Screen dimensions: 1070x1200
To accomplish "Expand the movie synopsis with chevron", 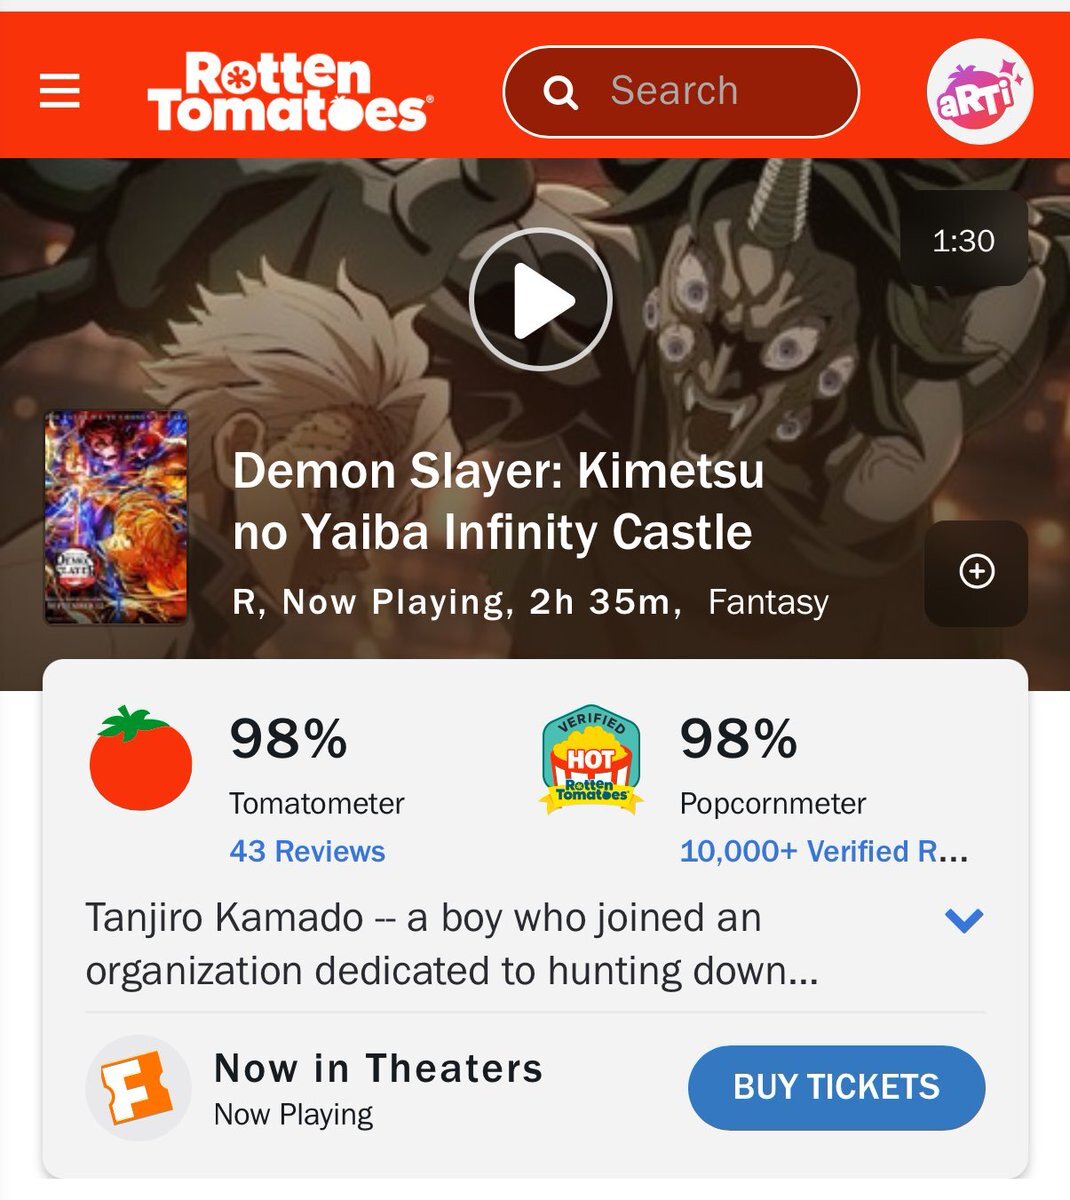I will [x=964, y=920].
